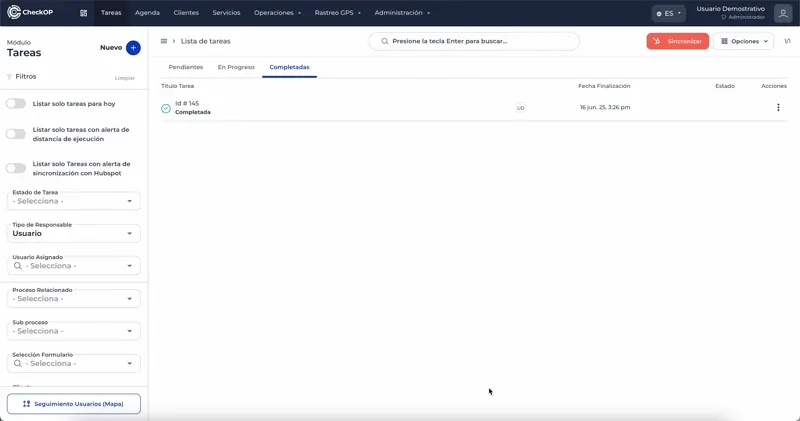This screenshot has height=421, width=800.
Task: Toggle tareas con alerta de distancia de ejecución
Action: coord(16,134)
